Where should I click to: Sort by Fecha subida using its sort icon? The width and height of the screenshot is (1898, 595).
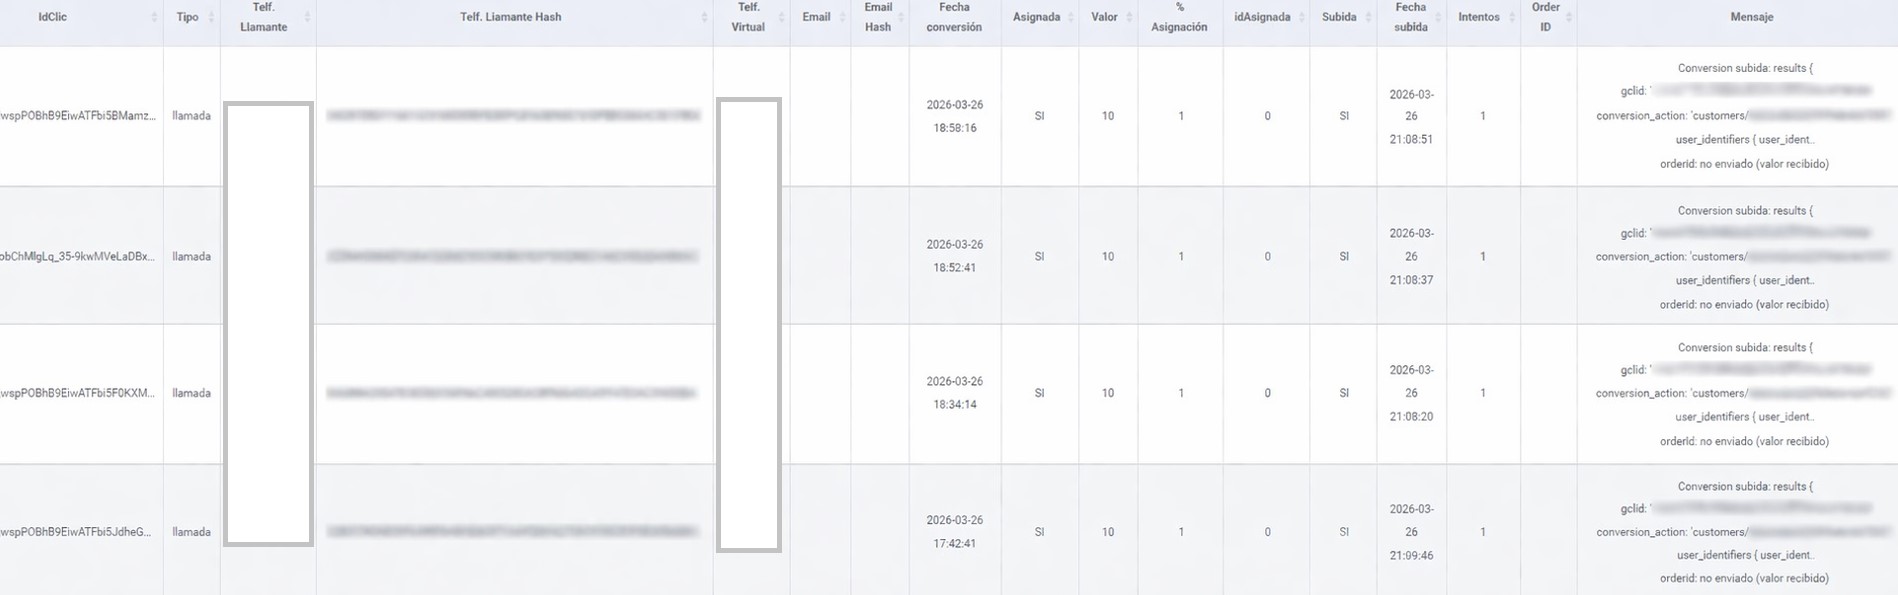[x=1437, y=17]
